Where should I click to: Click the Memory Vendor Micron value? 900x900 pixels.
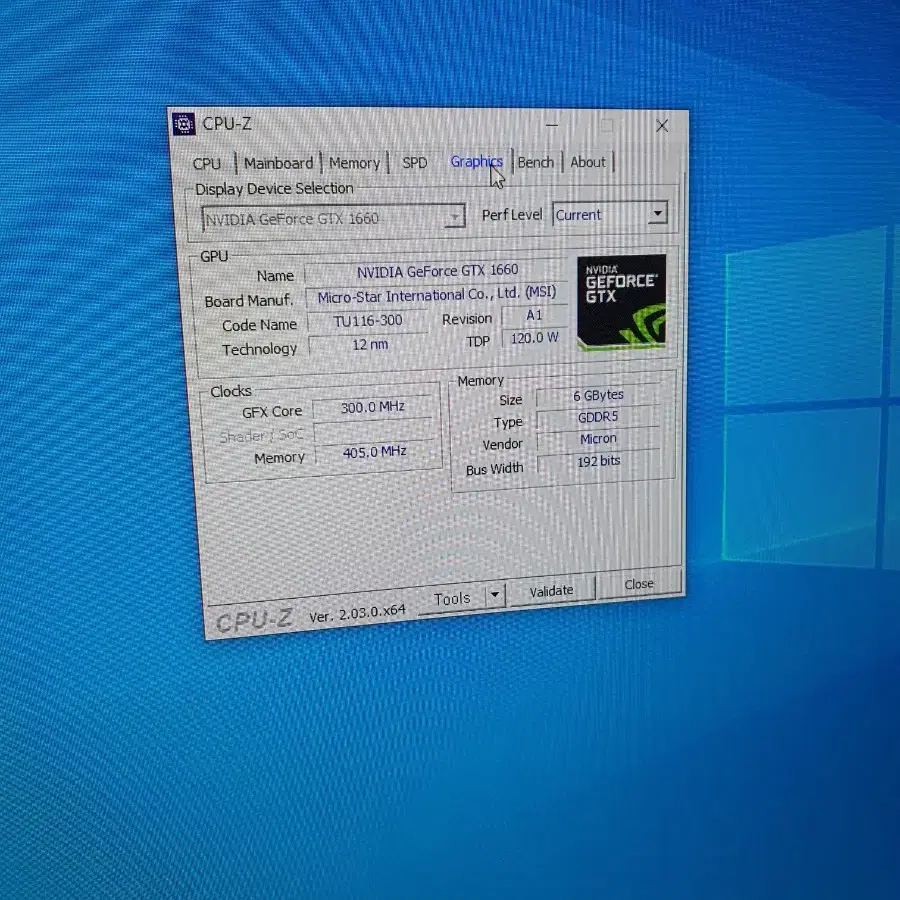(x=598, y=439)
